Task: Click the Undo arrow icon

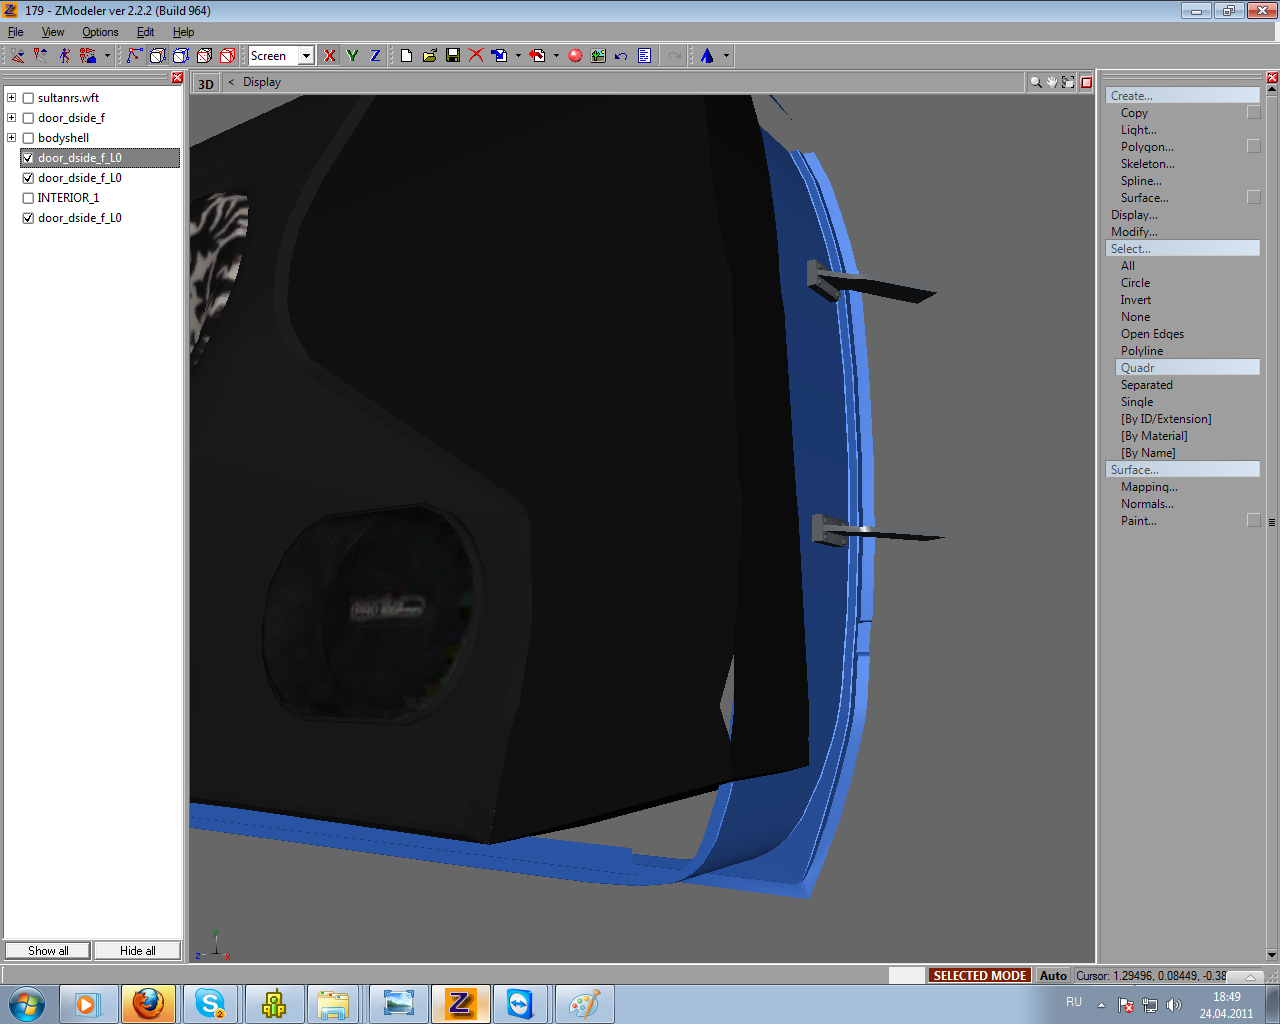Action: [621, 56]
